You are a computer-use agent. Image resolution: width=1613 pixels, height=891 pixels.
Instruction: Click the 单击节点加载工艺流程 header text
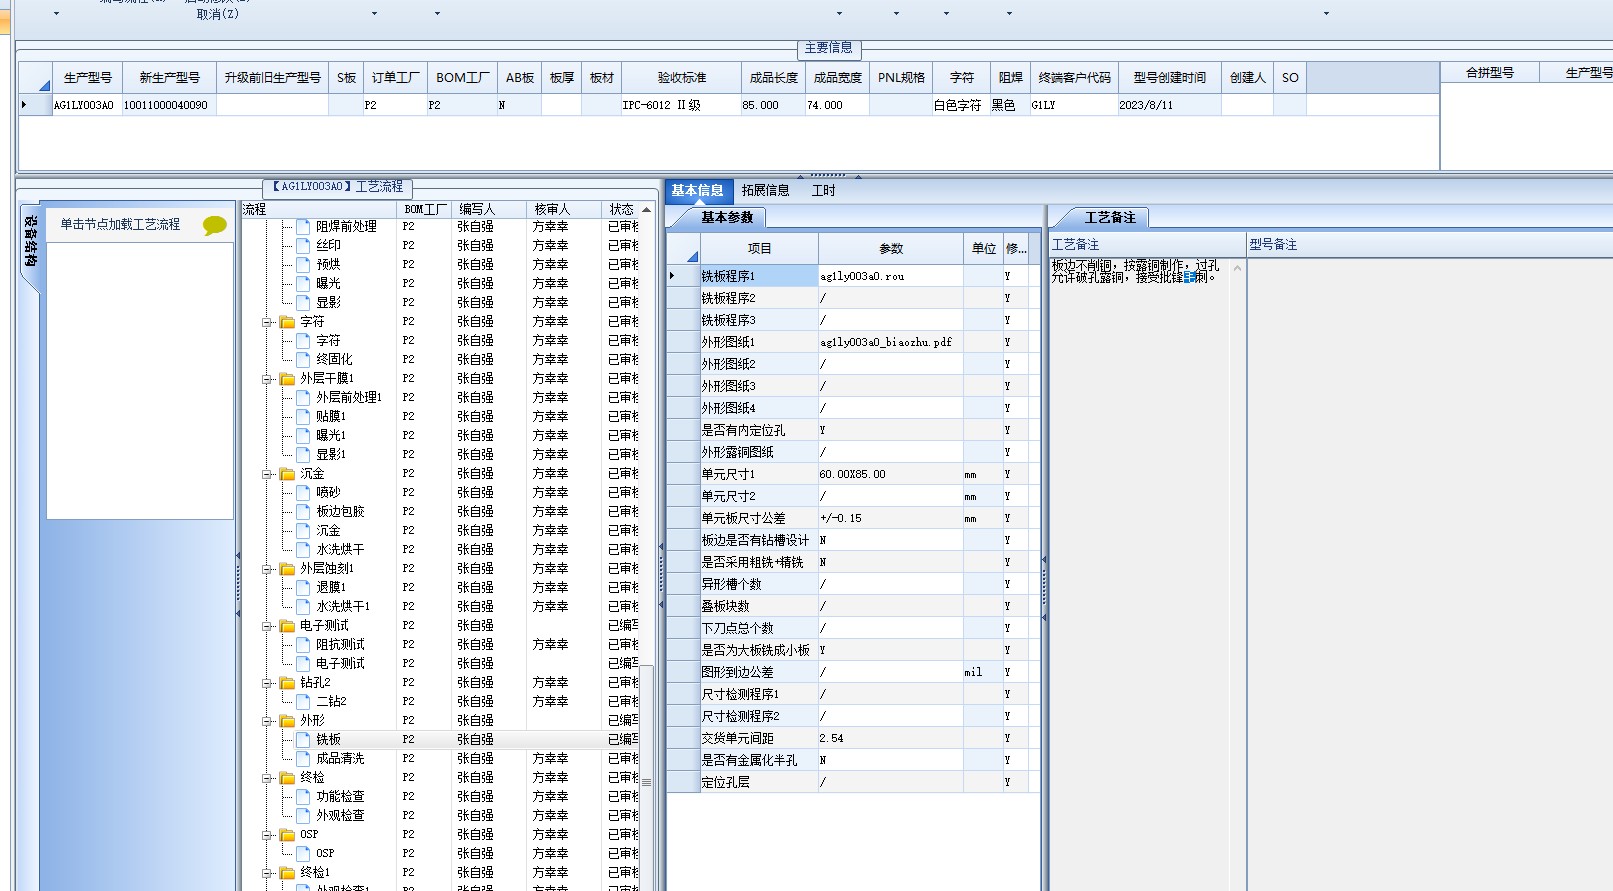pyautogui.click(x=120, y=225)
